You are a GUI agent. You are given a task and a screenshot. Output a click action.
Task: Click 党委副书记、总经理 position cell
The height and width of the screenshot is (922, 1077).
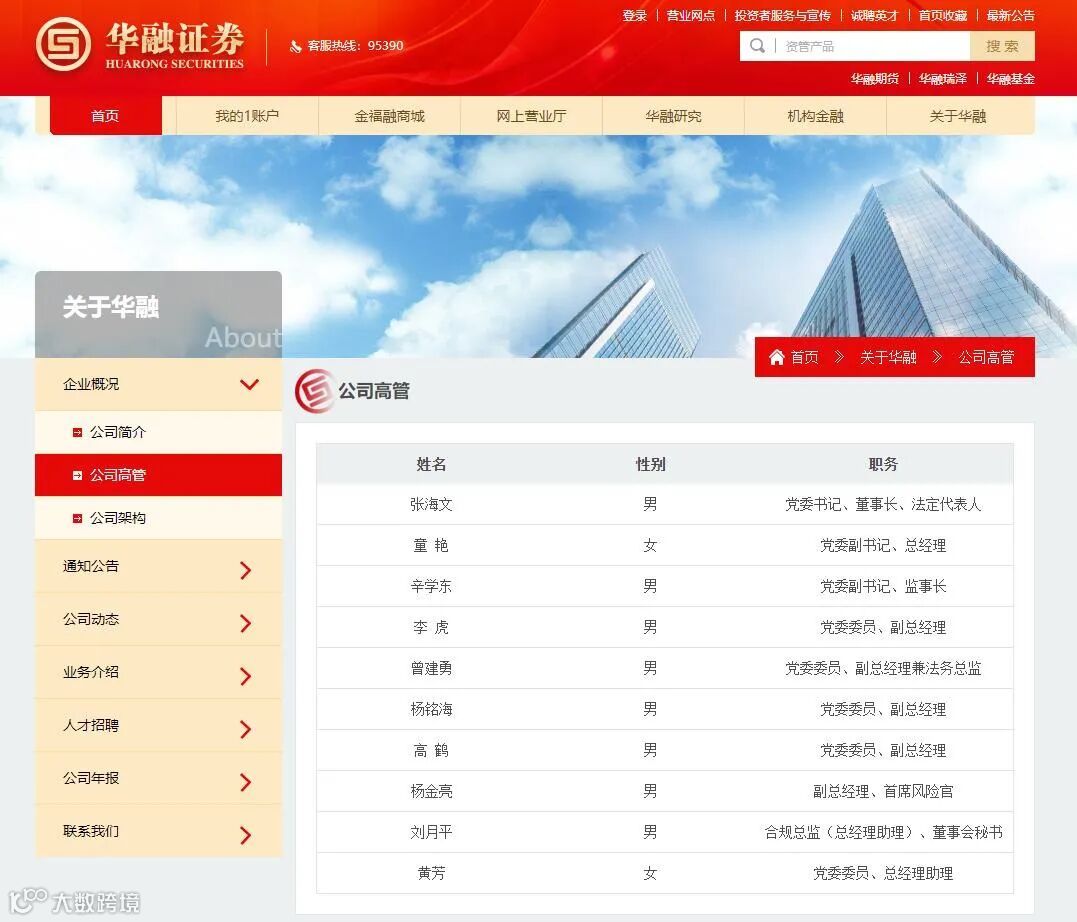[883, 546]
